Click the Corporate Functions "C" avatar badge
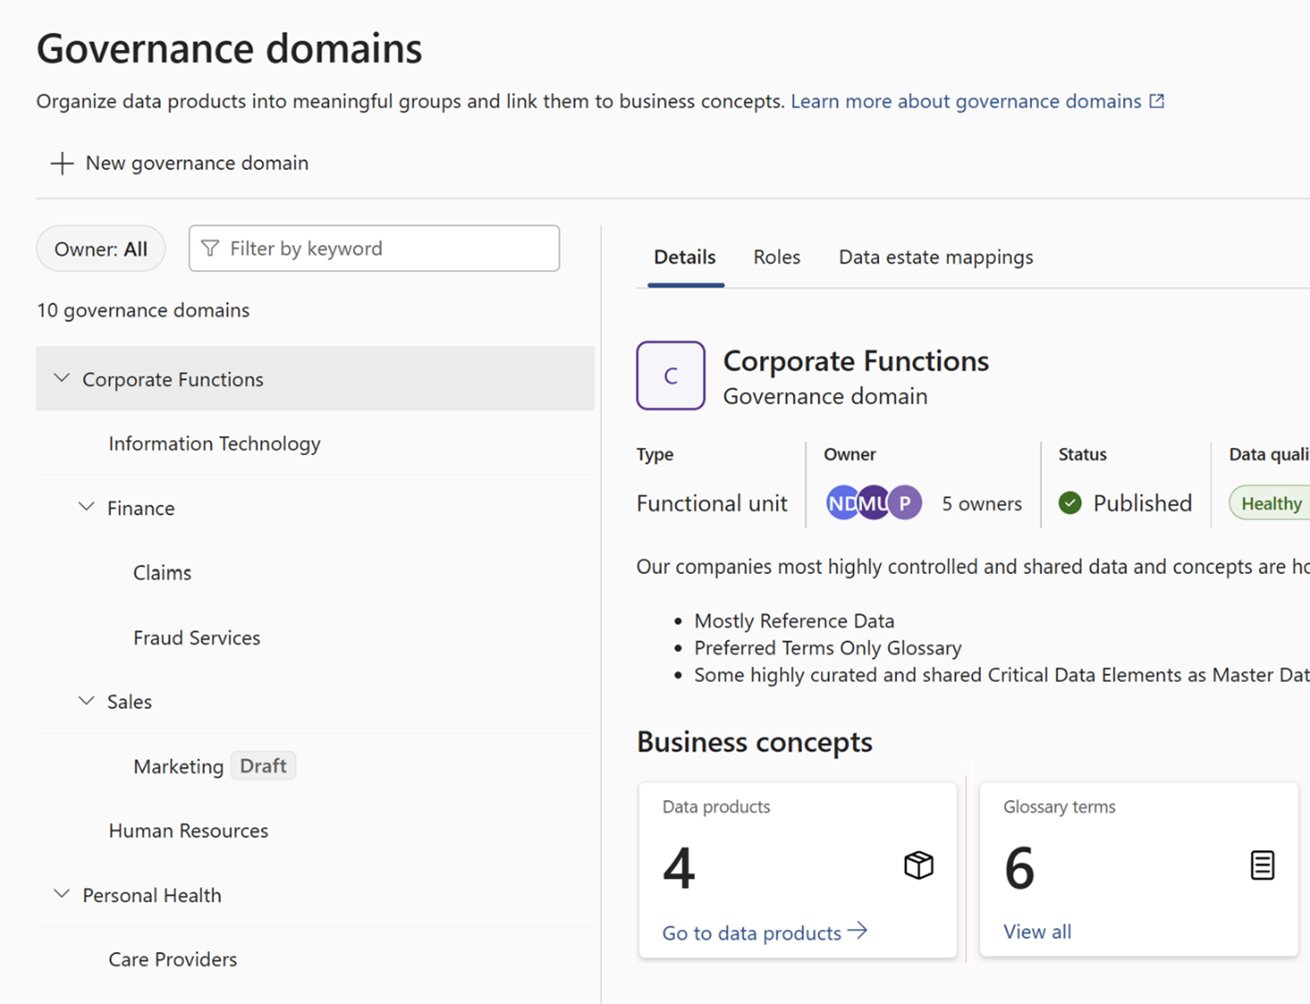The height and width of the screenshot is (1004, 1310). tap(670, 375)
